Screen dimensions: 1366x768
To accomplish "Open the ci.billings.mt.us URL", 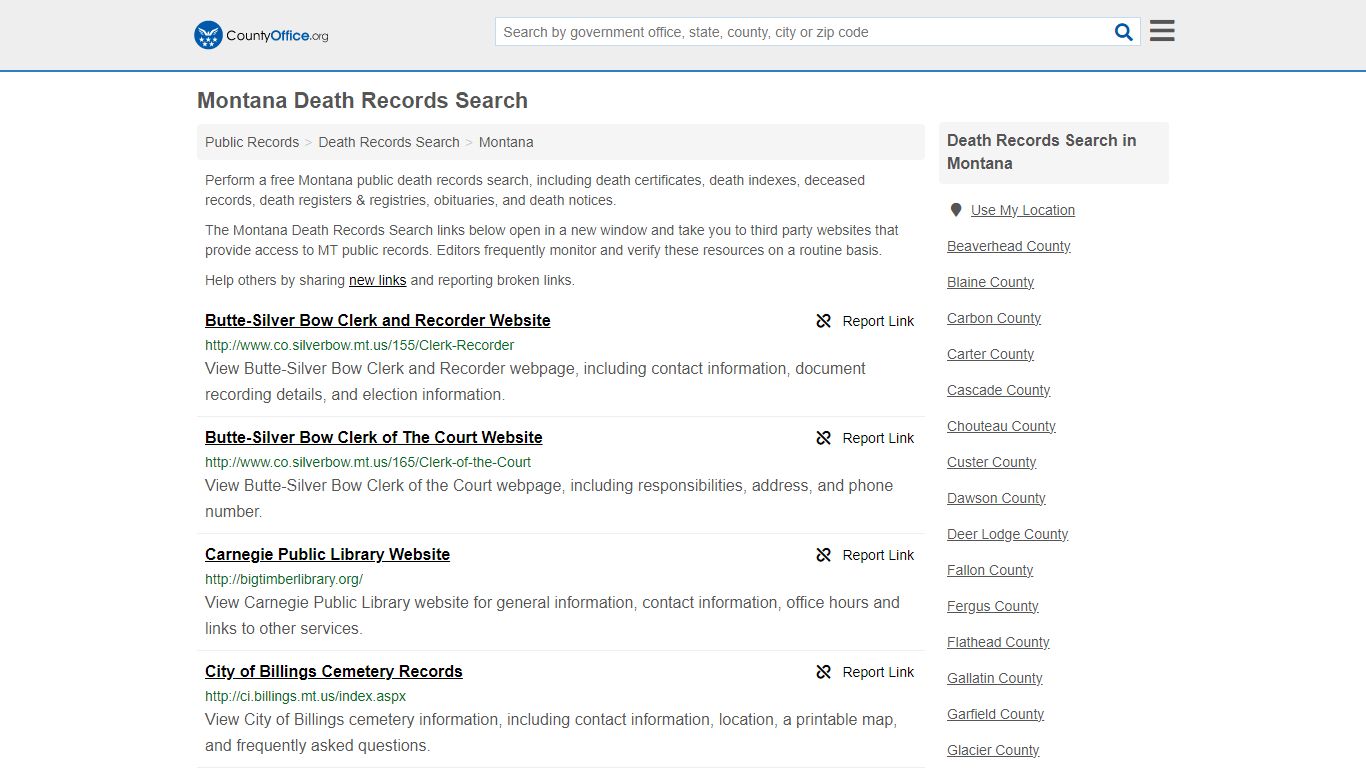I will click(305, 696).
